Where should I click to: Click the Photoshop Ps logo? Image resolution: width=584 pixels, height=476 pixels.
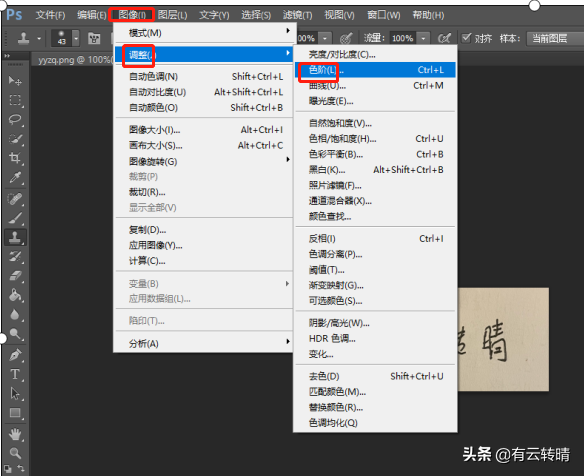[x=14, y=15]
